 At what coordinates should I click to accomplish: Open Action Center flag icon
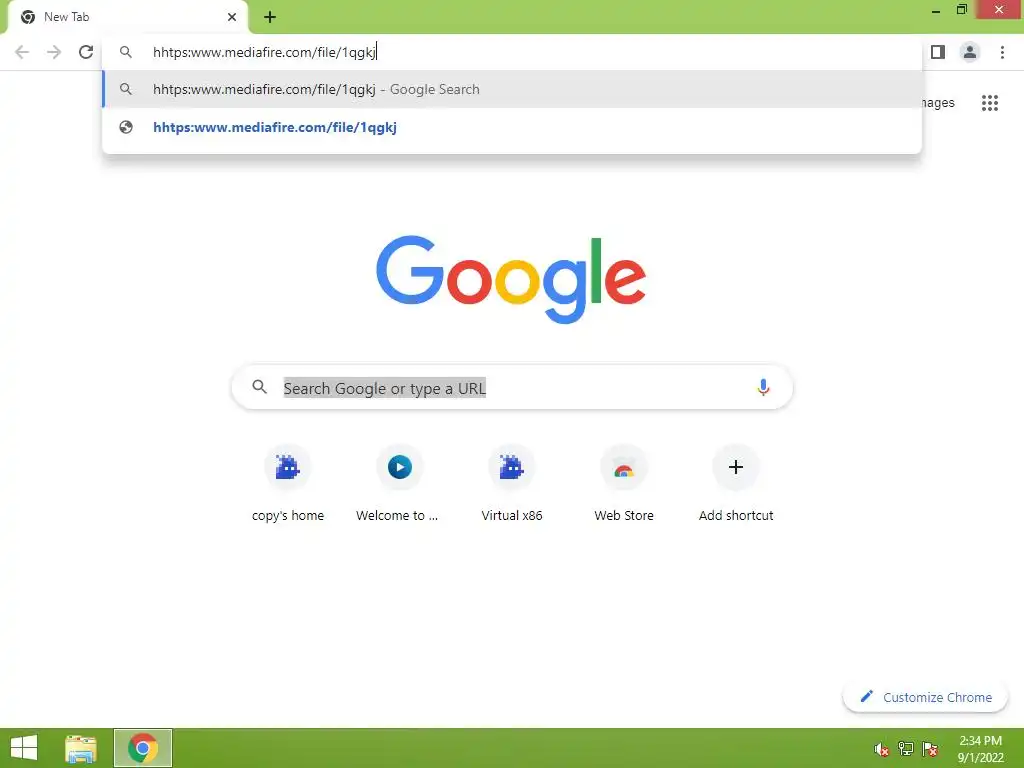point(930,749)
